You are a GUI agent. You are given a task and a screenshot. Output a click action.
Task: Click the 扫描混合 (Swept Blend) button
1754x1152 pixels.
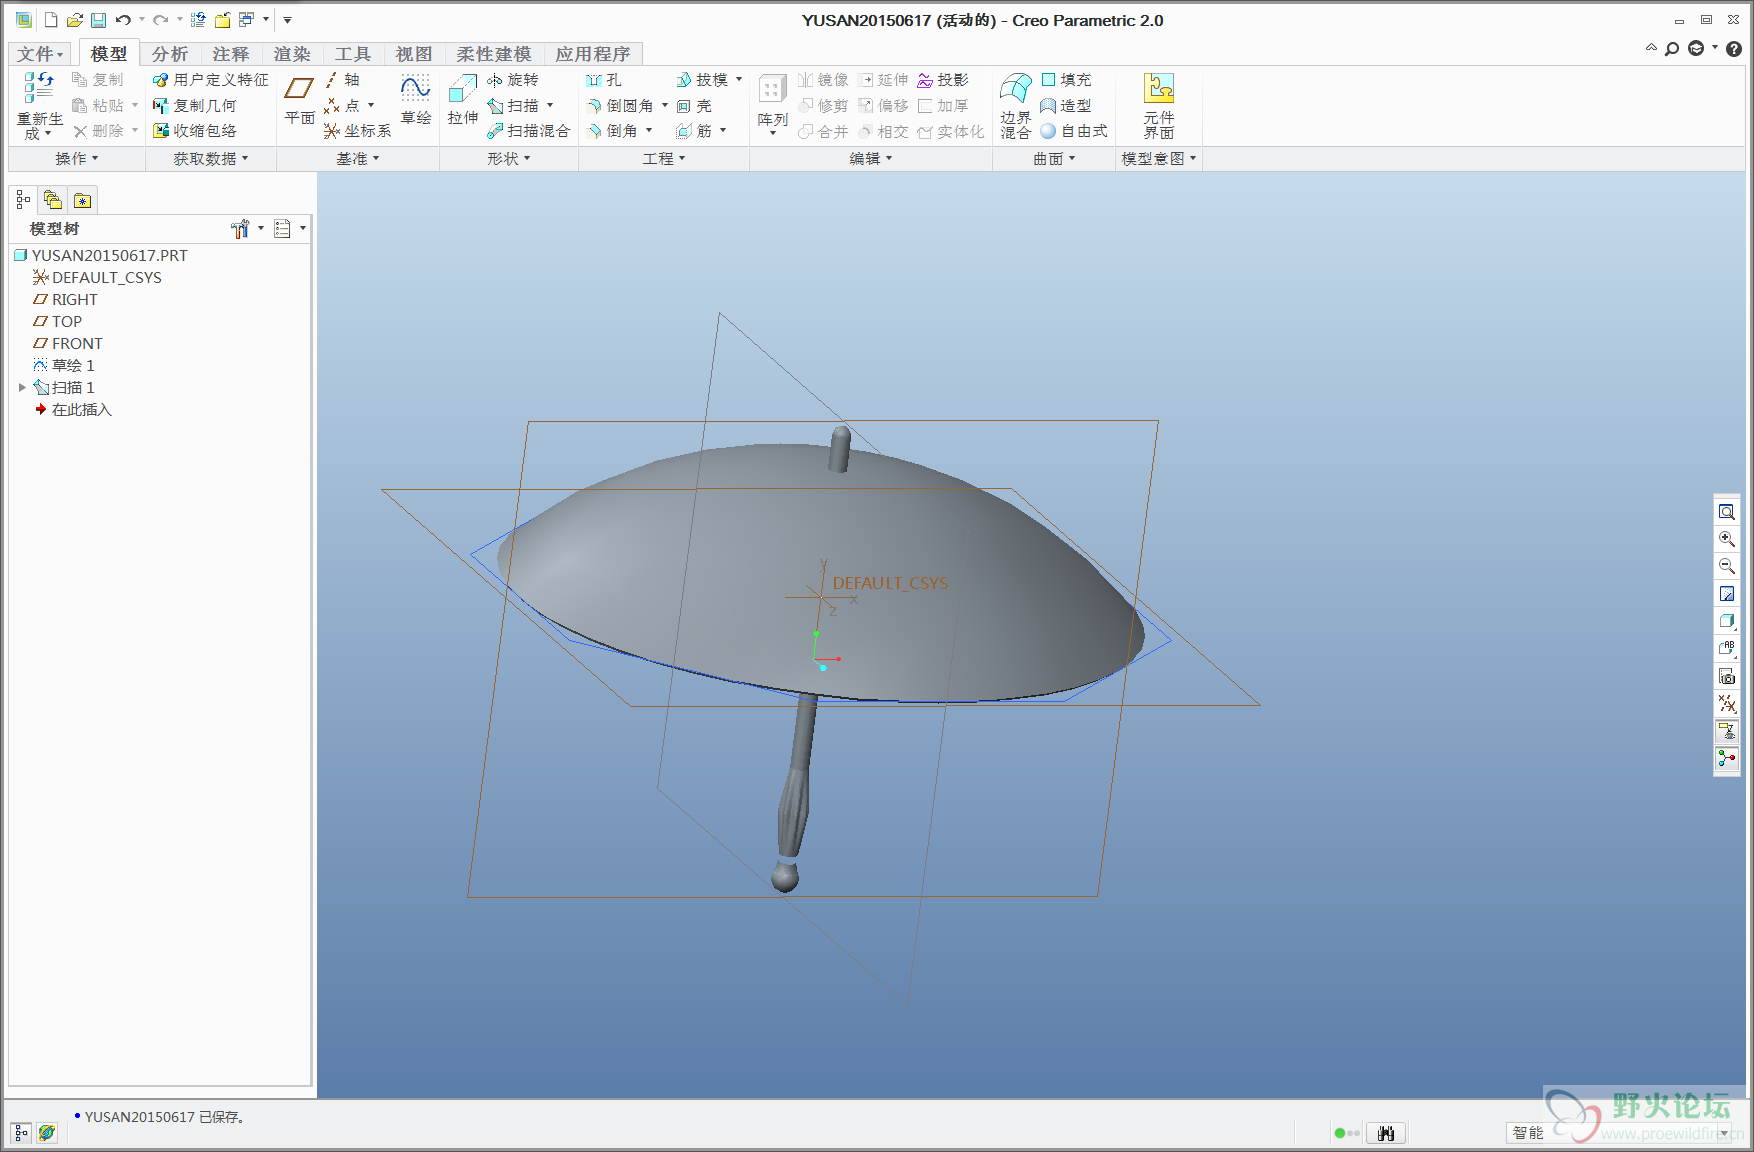[529, 131]
